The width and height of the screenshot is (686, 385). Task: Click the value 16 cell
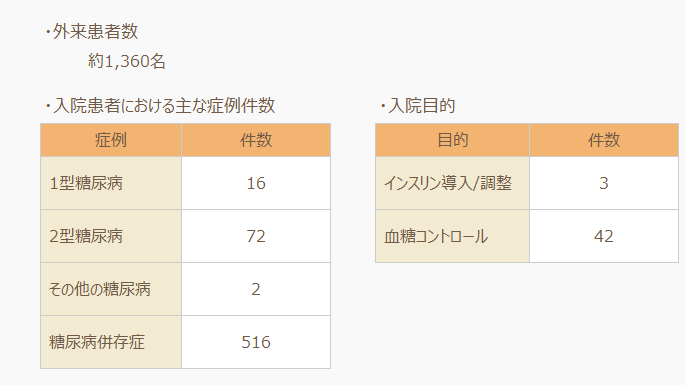point(256,183)
